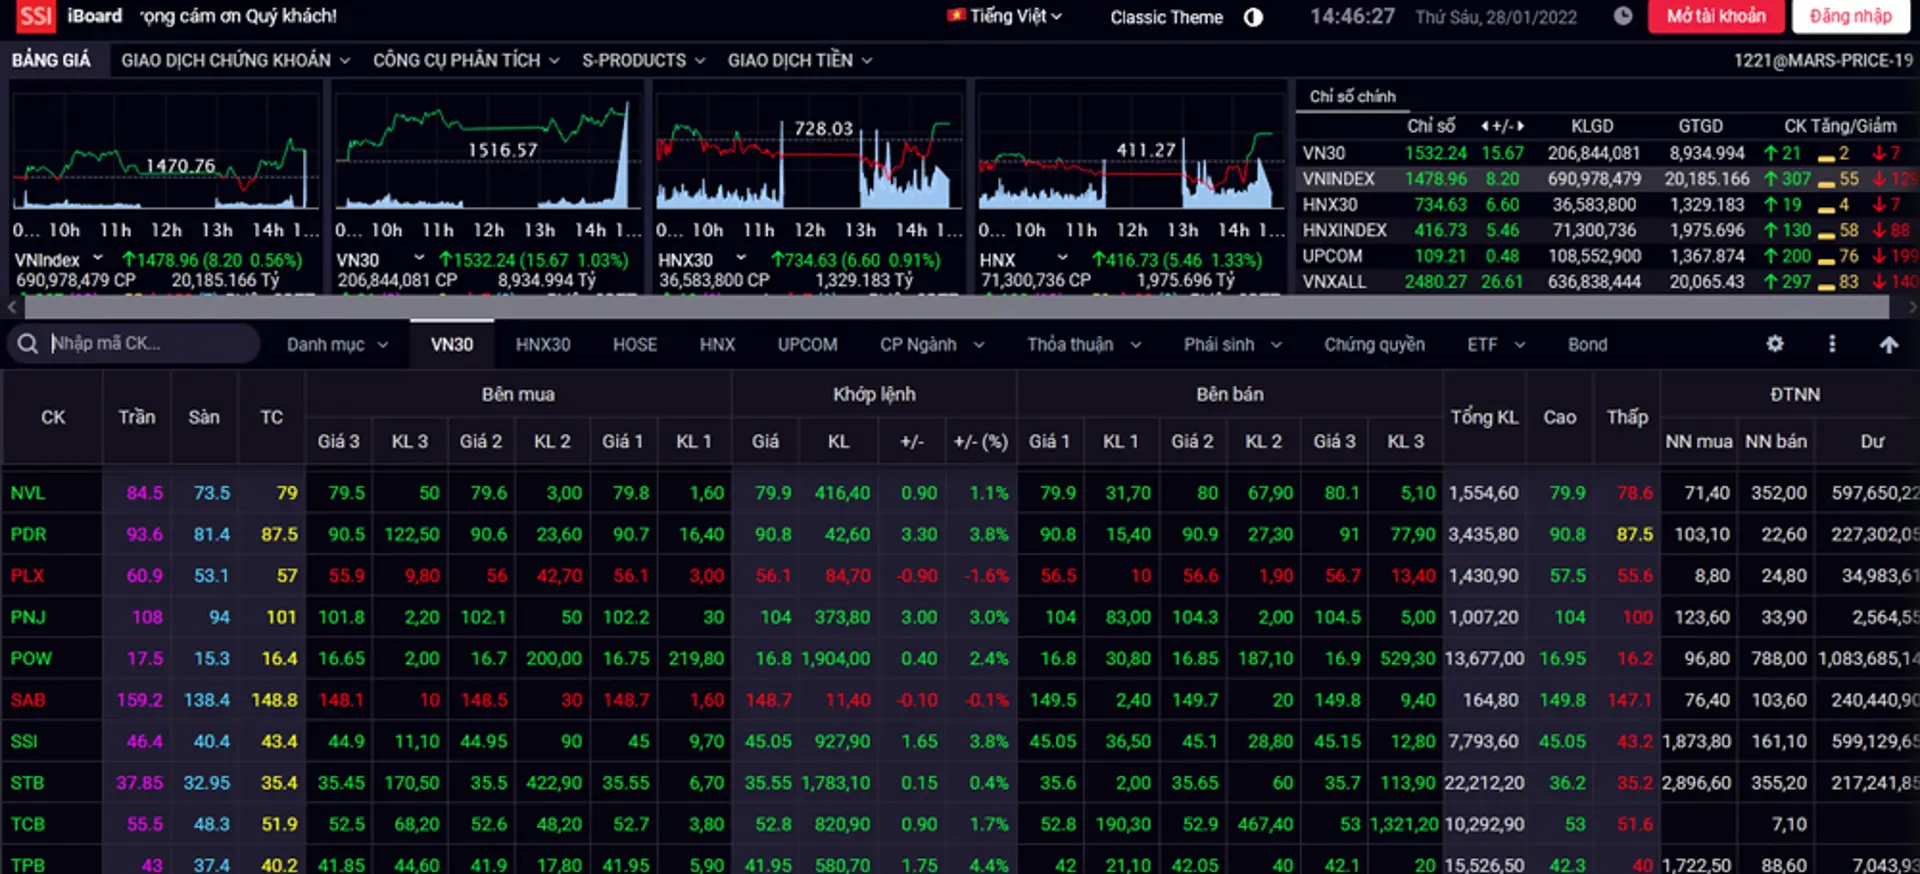Select SAB stock symbol

tap(28, 700)
